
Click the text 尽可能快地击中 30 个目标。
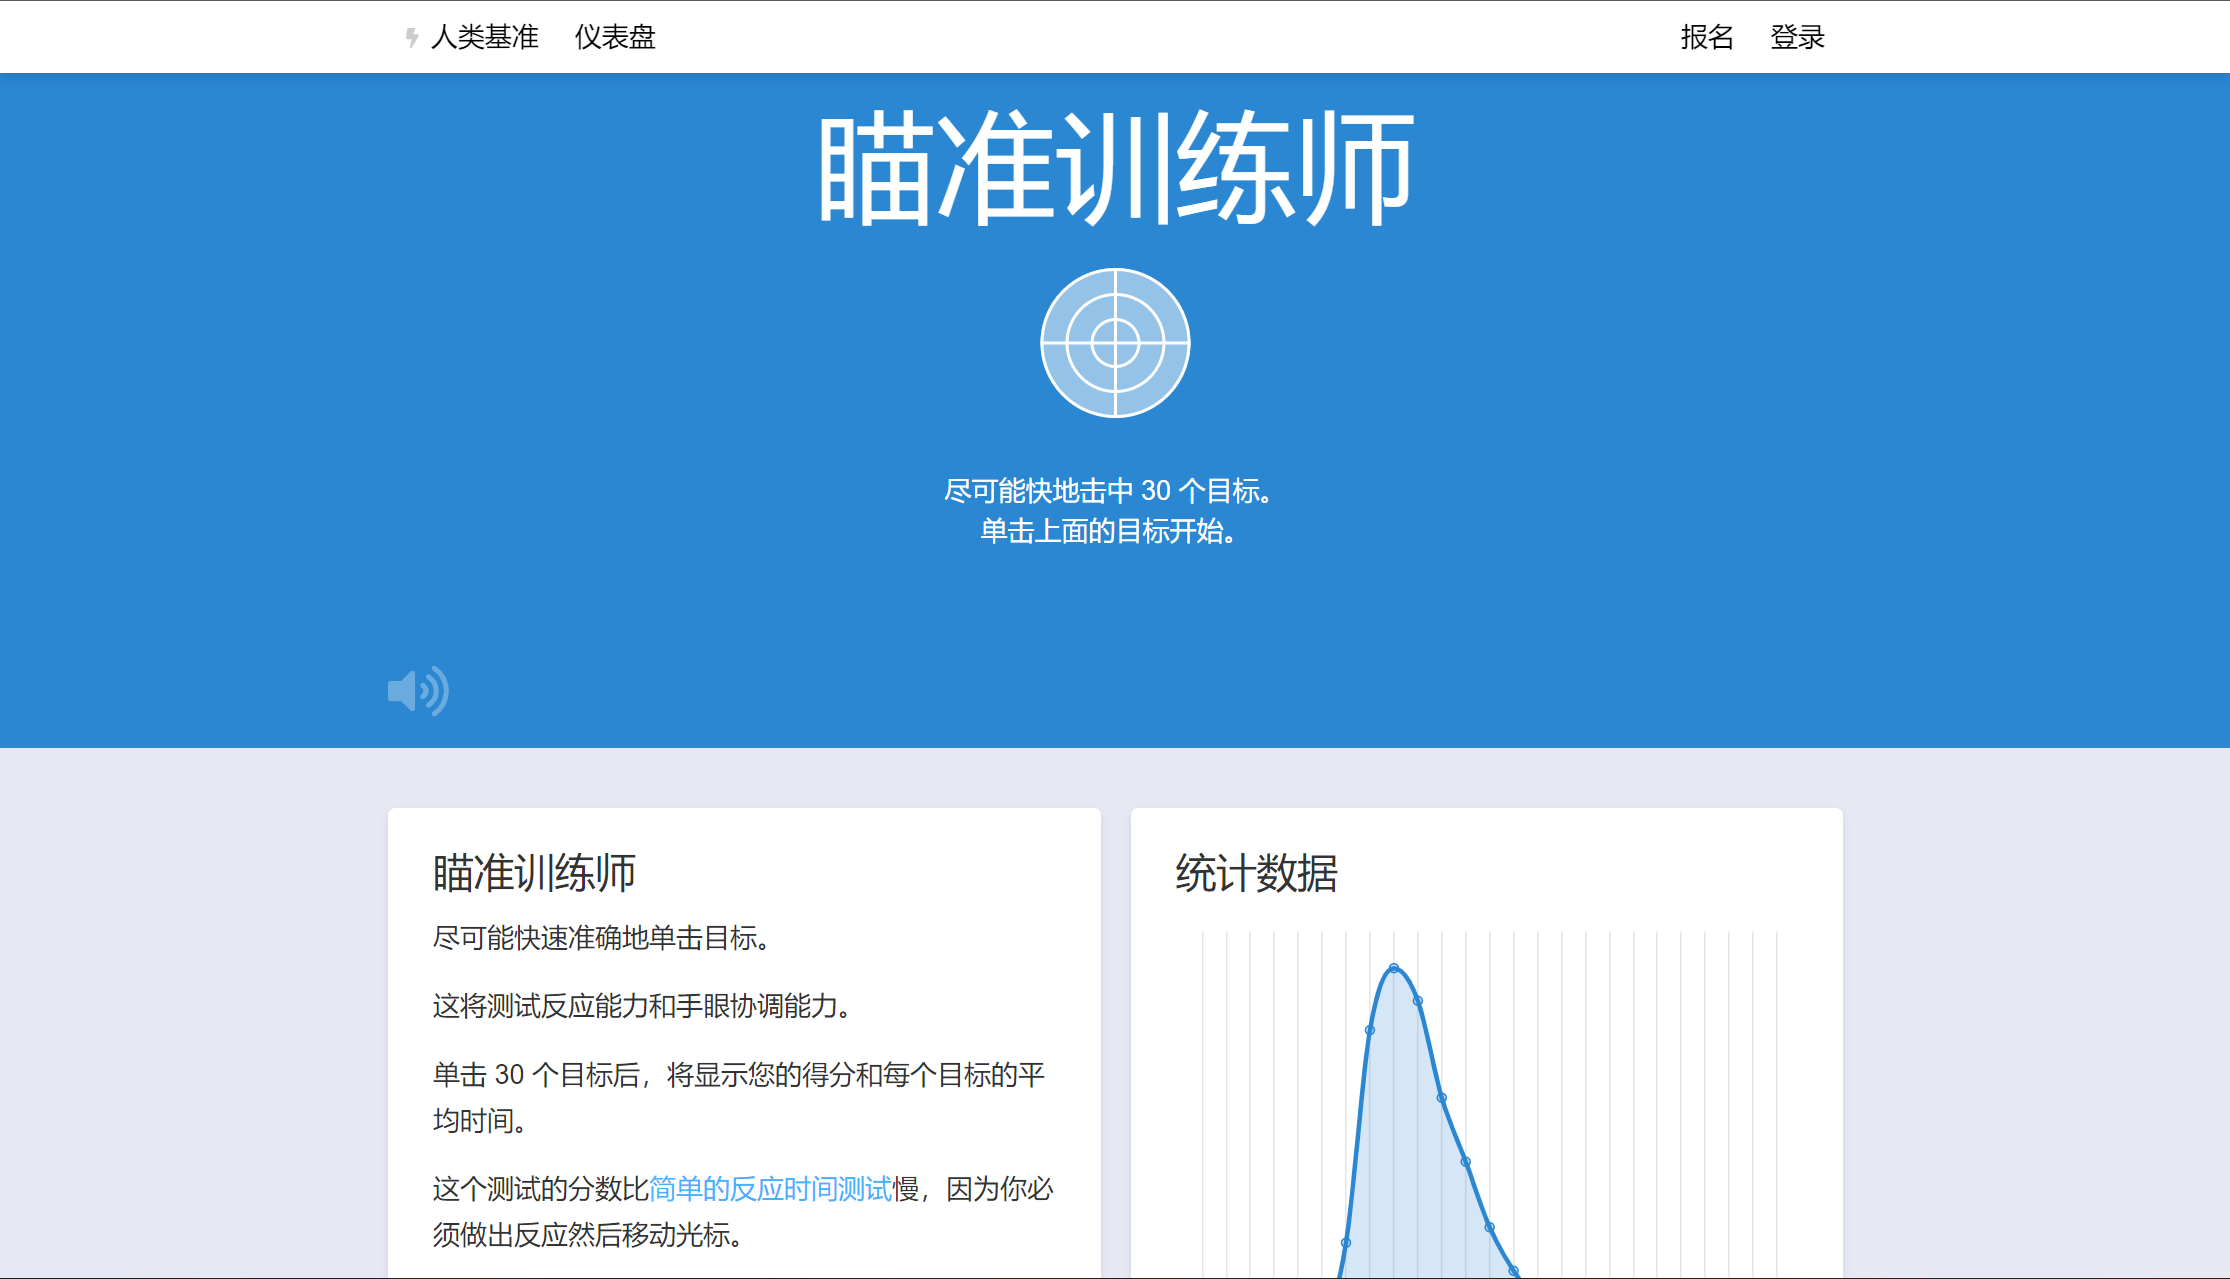pyautogui.click(x=1108, y=491)
